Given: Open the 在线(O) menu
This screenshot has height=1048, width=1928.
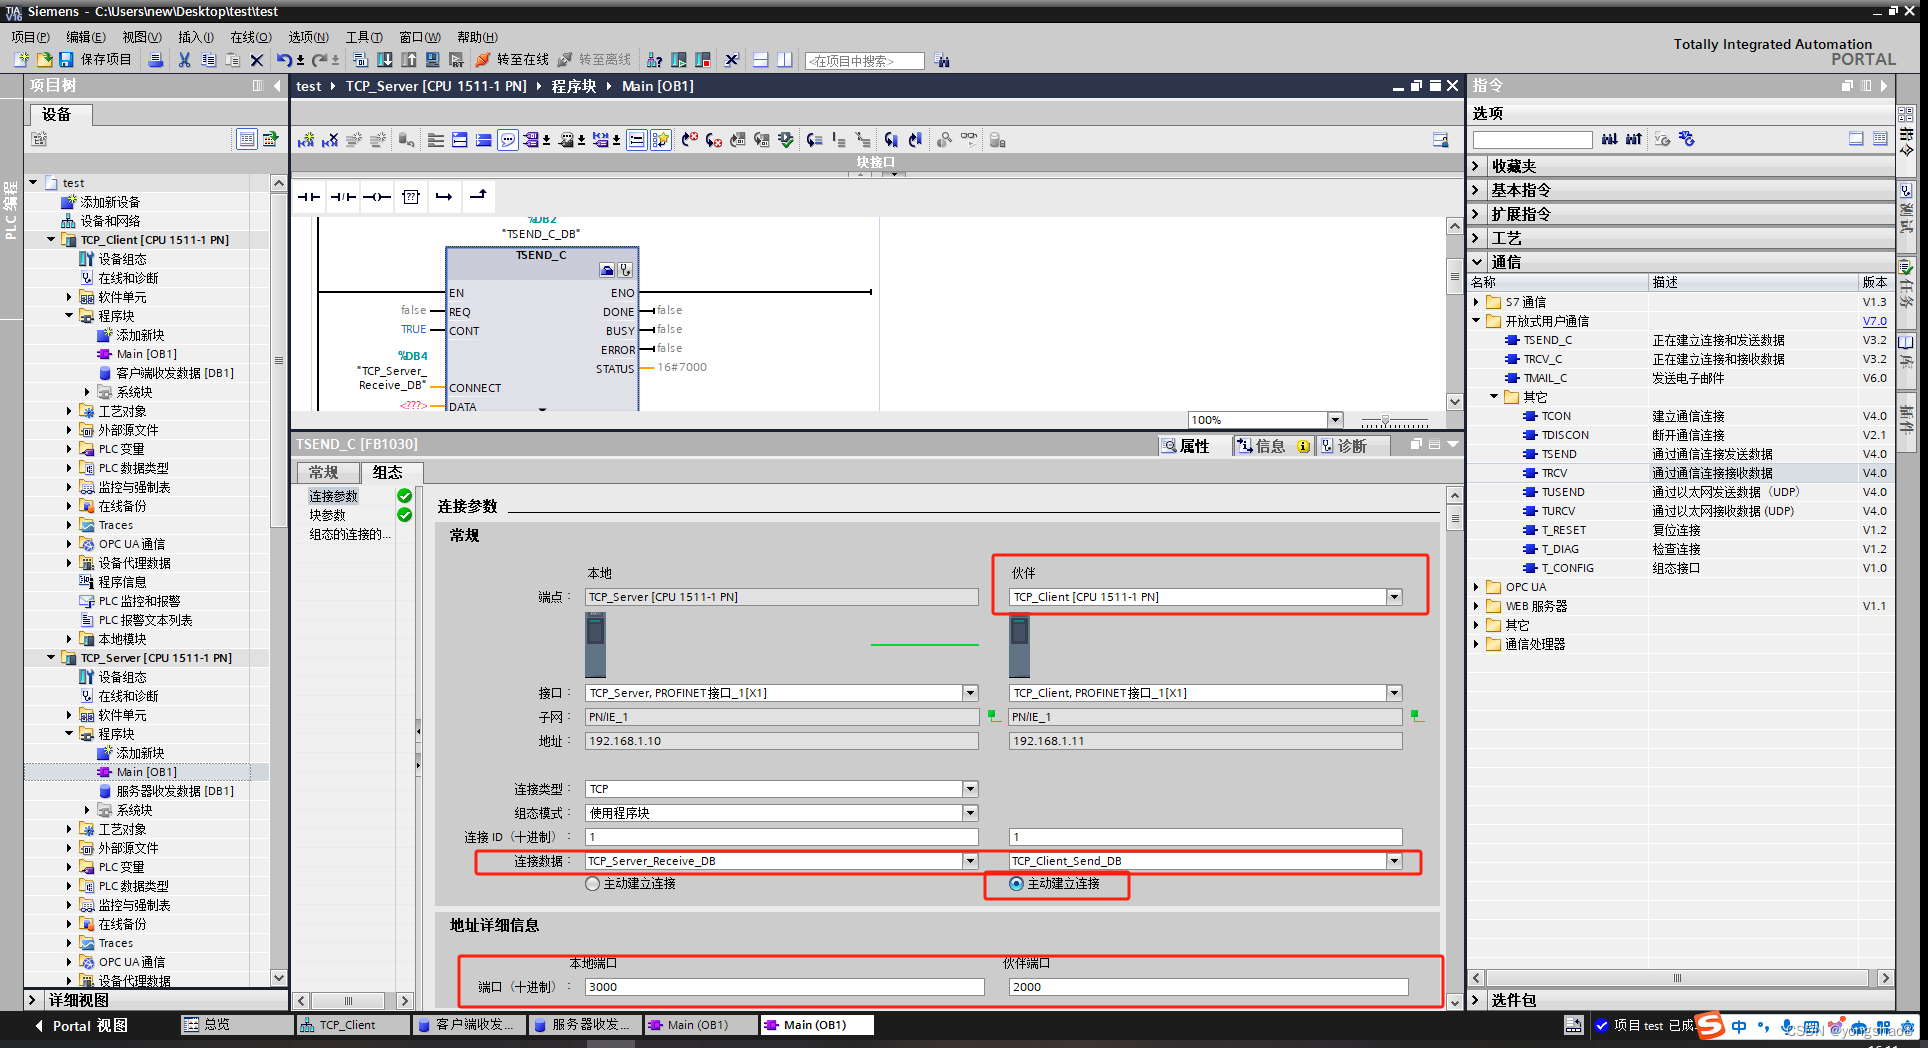Looking at the screenshot, I should [x=251, y=37].
